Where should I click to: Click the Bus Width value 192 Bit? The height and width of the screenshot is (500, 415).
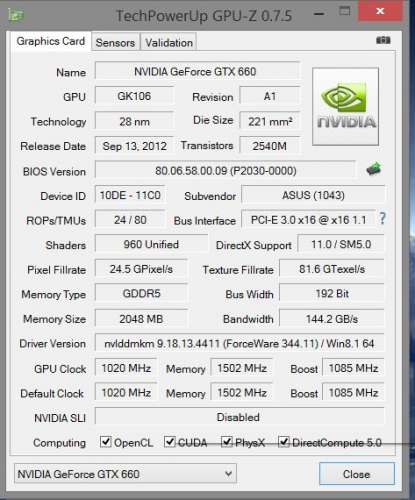pos(332,294)
